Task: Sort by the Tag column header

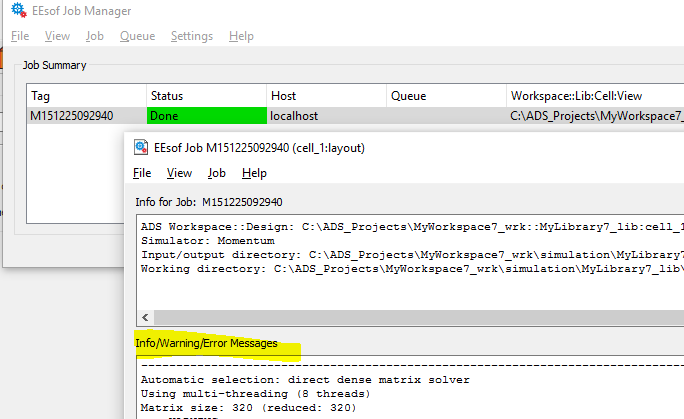Action: (x=86, y=95)
